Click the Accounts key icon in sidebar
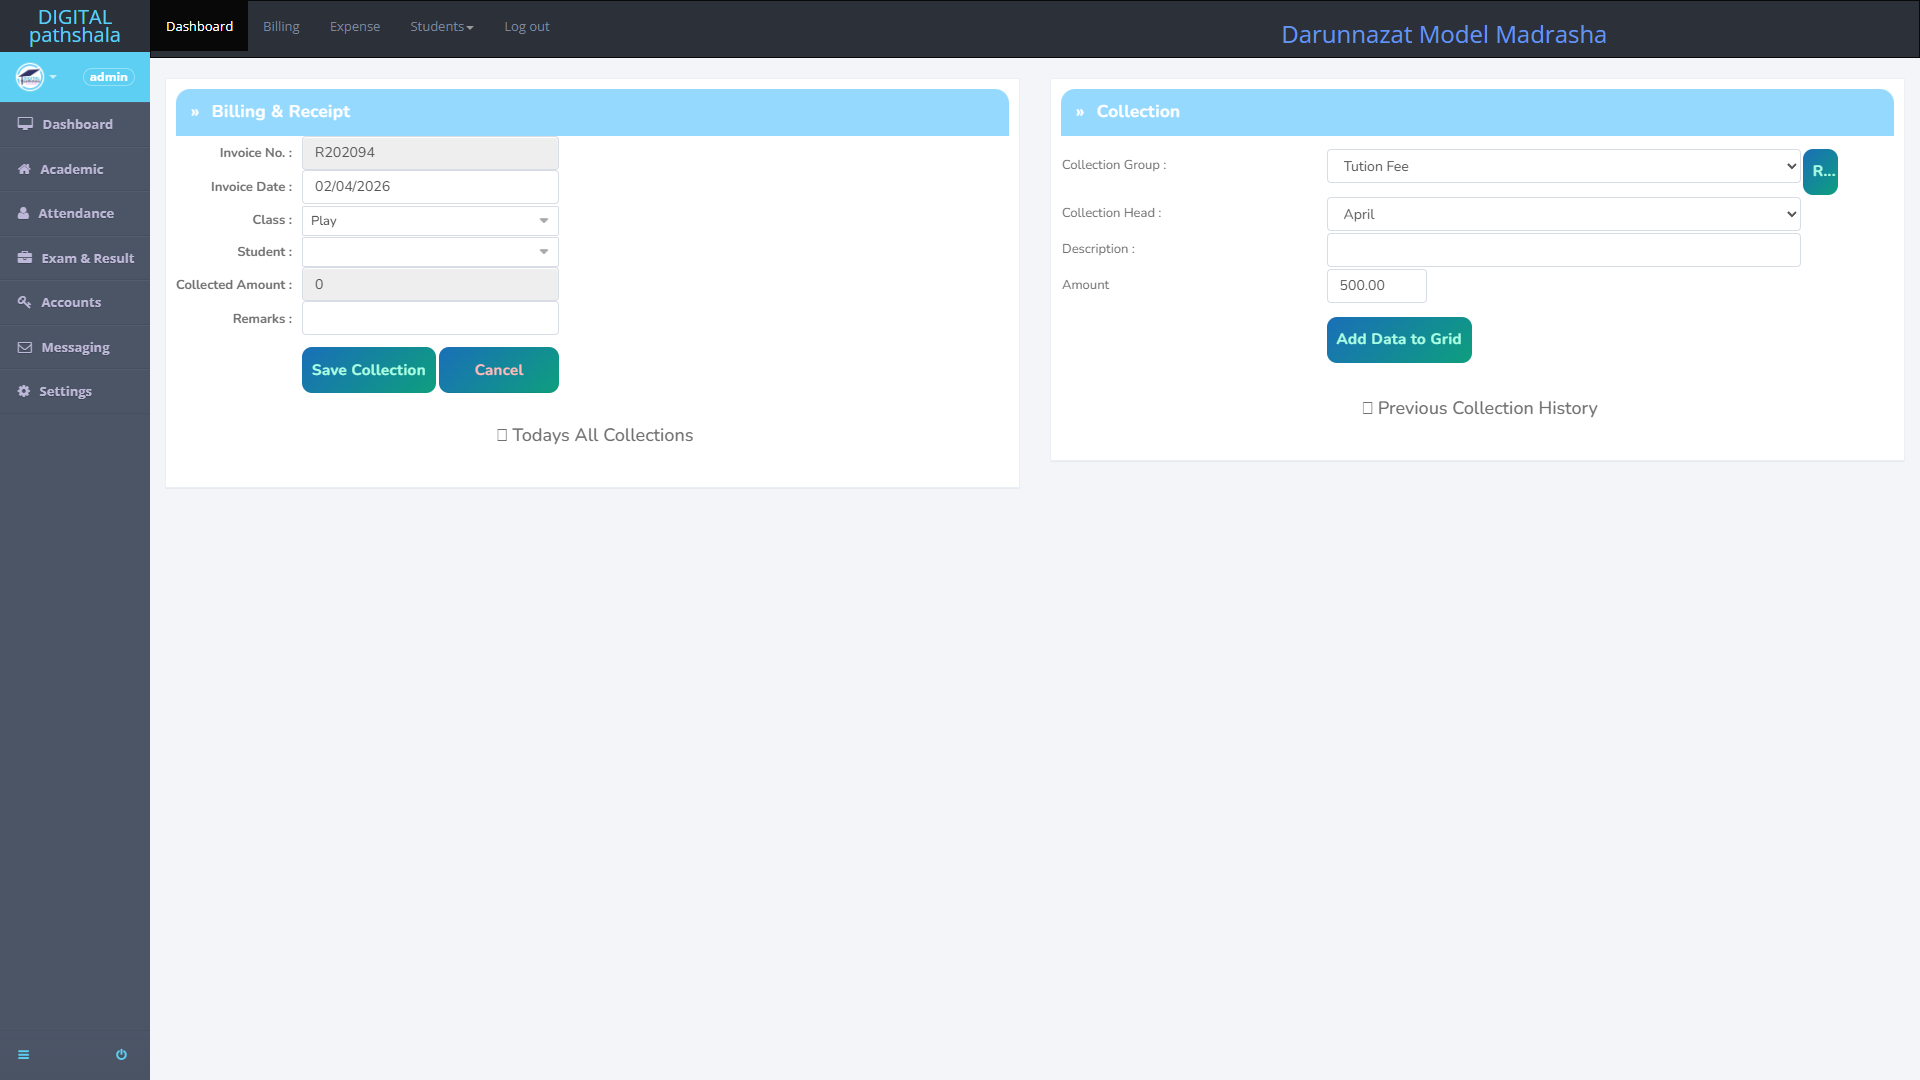Screen dimensions: 1920x1080 [x=24, y=302]
